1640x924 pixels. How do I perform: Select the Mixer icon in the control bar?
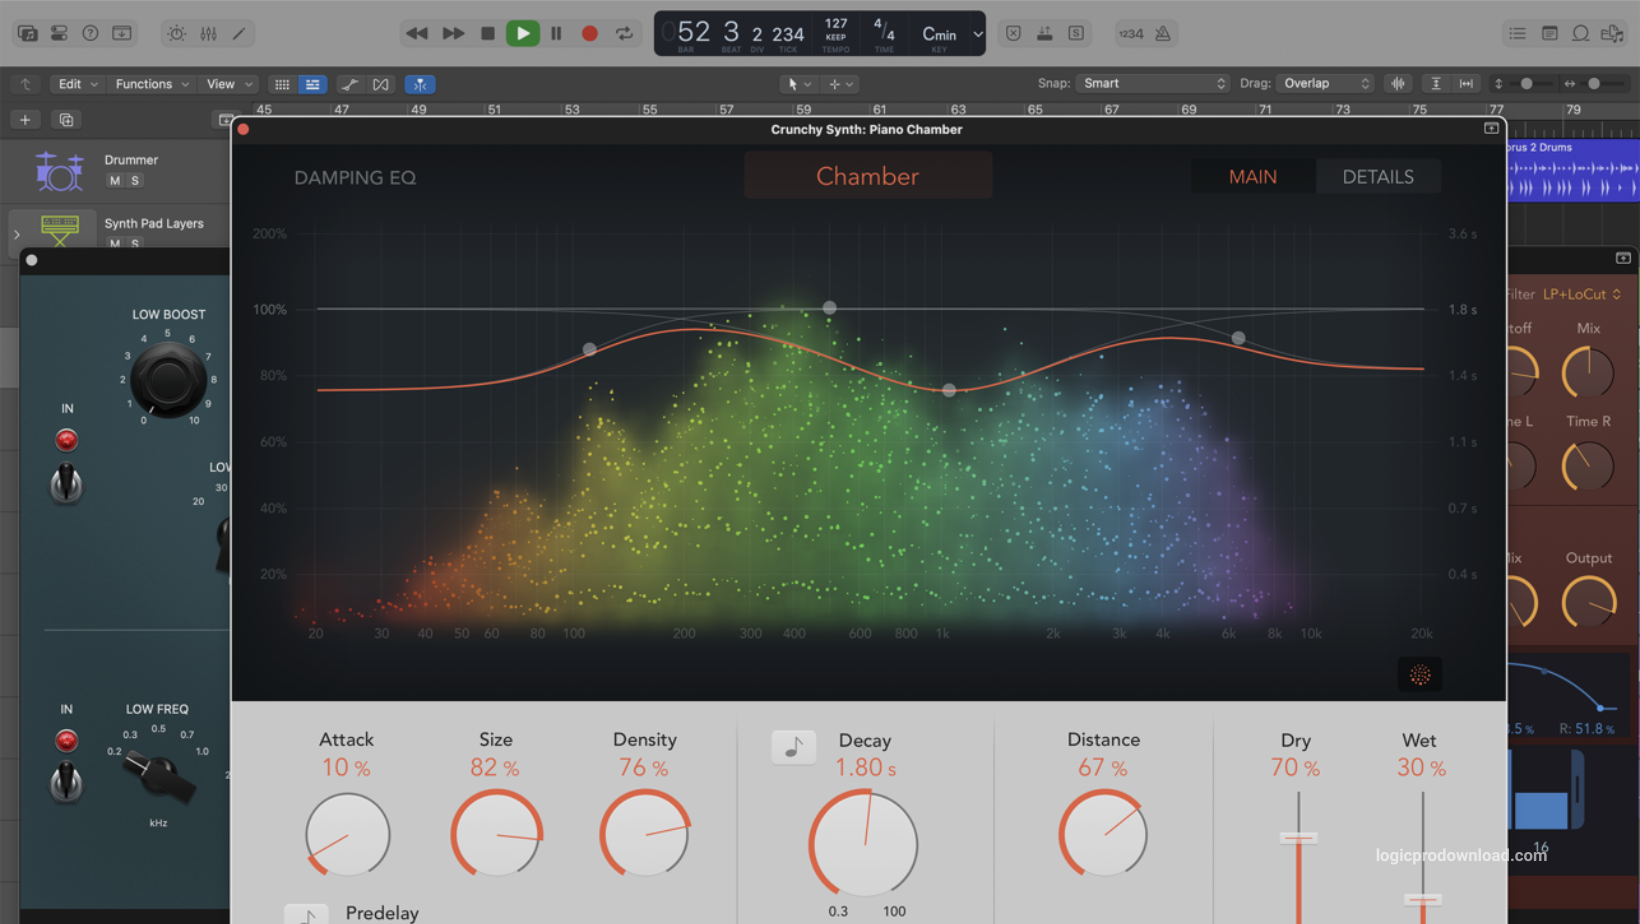coord(1045,33)
